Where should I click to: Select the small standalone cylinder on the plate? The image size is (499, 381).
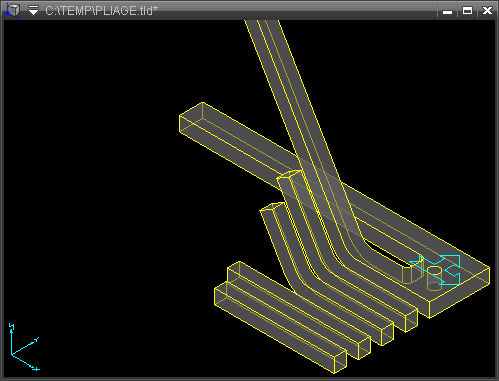pos(434,278)
